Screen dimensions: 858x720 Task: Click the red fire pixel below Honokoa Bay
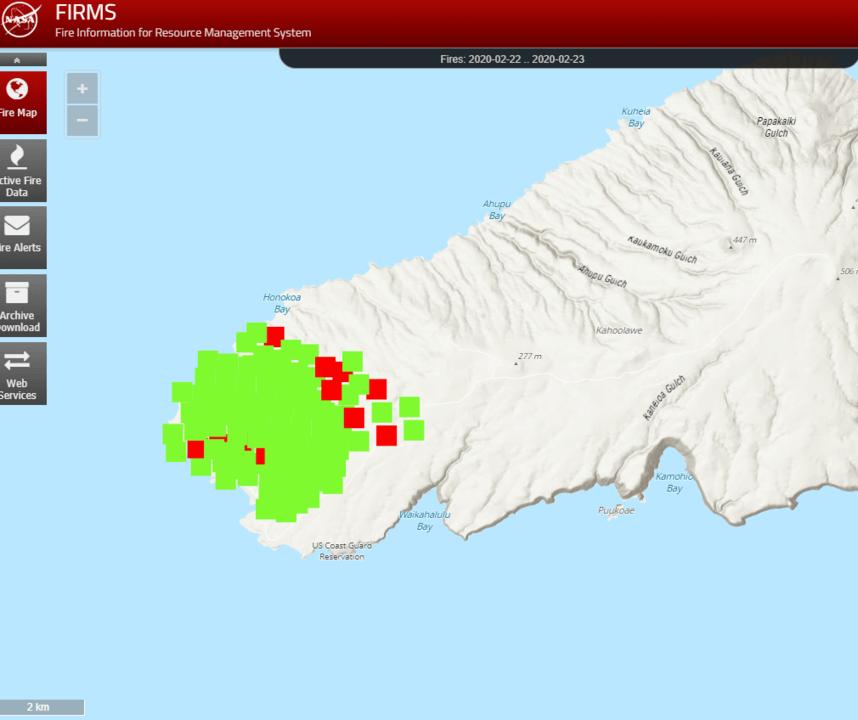tap(275, 336)
